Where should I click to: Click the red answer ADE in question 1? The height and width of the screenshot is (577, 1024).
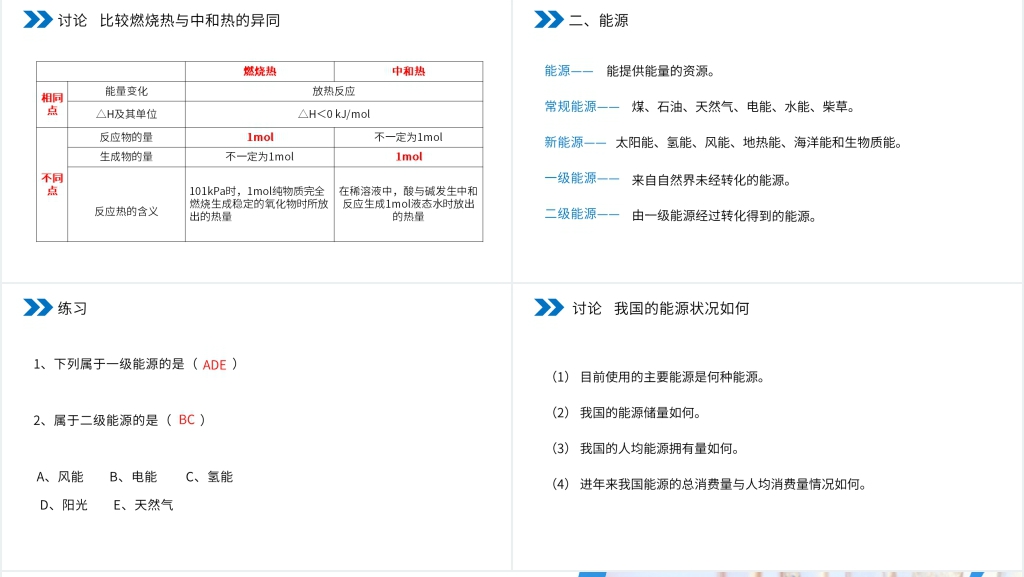click(x=214, y=365)
